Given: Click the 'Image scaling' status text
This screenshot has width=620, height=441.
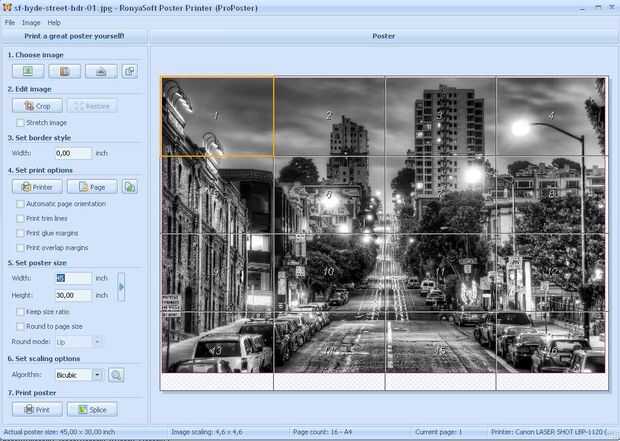Looking at the screenshot, I should [207, 432].
